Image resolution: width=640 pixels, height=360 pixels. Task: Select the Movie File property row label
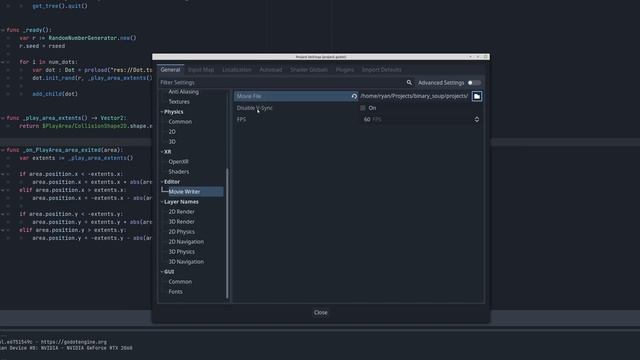249,96
